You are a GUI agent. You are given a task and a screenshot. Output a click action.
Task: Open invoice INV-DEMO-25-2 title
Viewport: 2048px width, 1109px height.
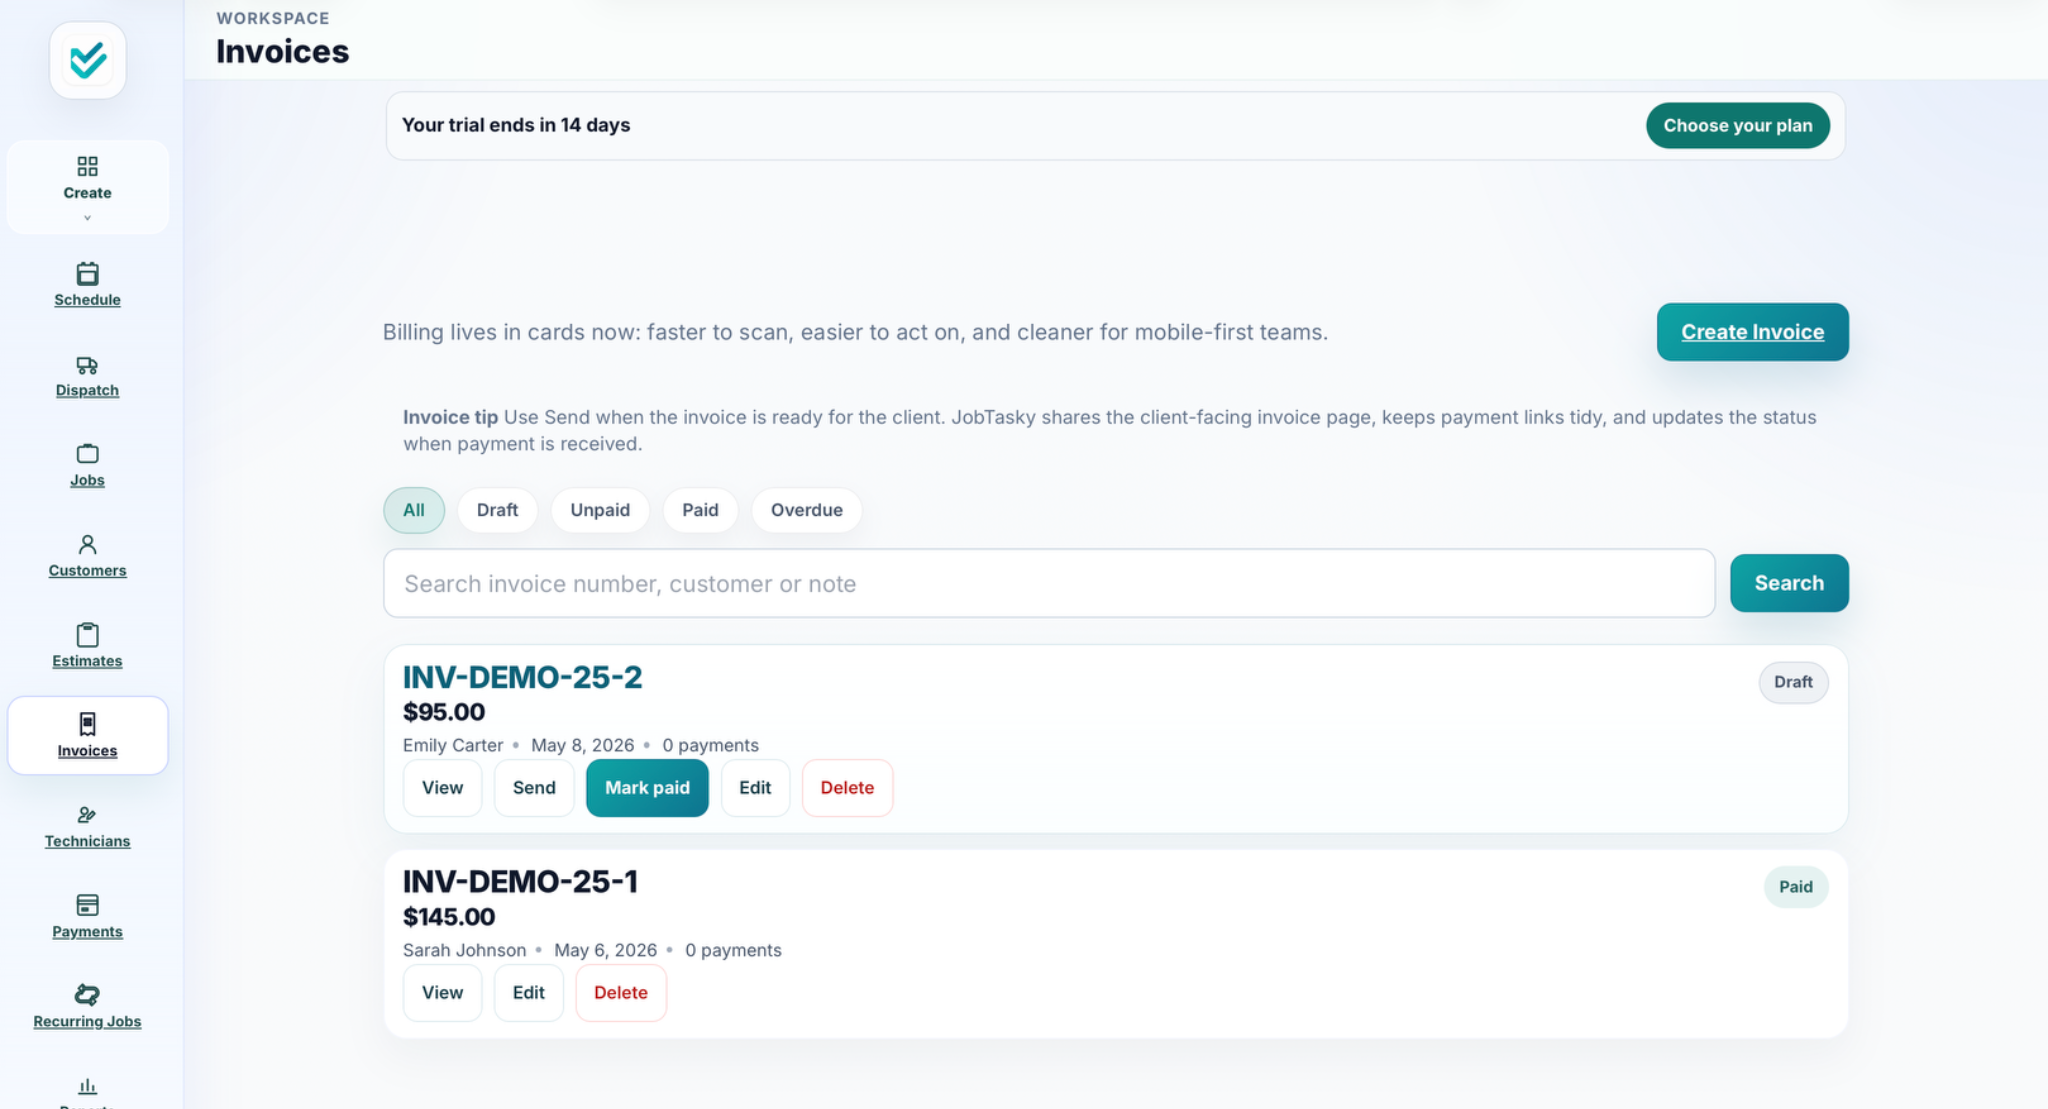(x=523, y=677)
